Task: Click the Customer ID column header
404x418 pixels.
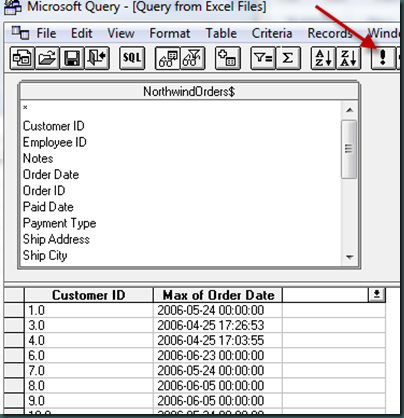Action: [x=89, y=295]
